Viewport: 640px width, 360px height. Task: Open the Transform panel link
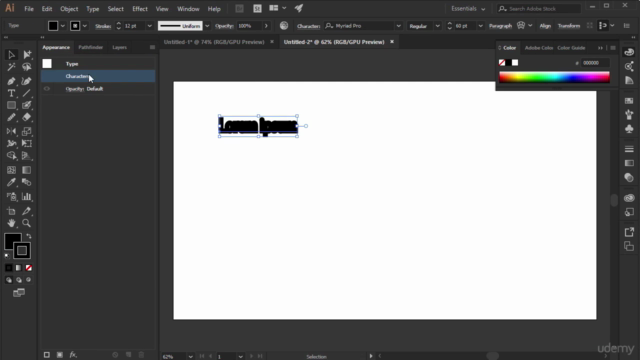569,26
